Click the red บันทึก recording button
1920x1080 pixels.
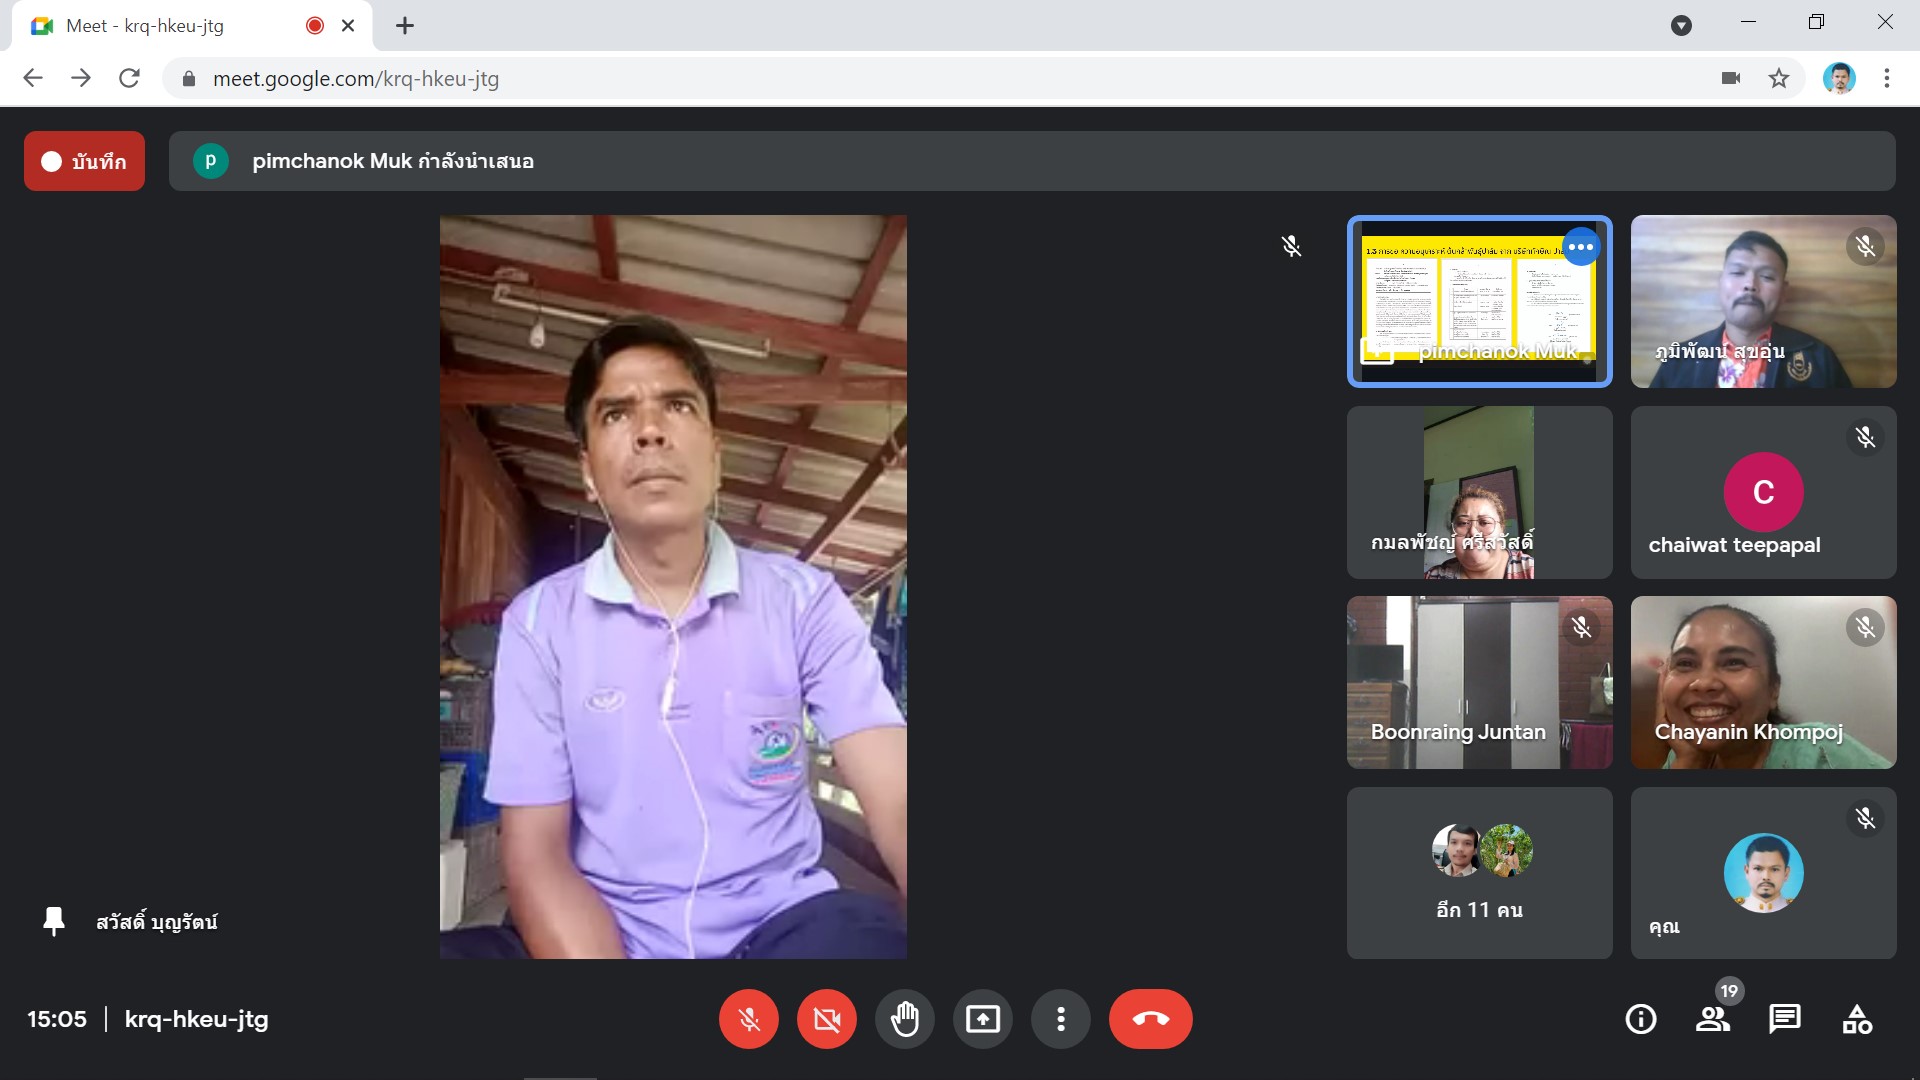[85, 161]
